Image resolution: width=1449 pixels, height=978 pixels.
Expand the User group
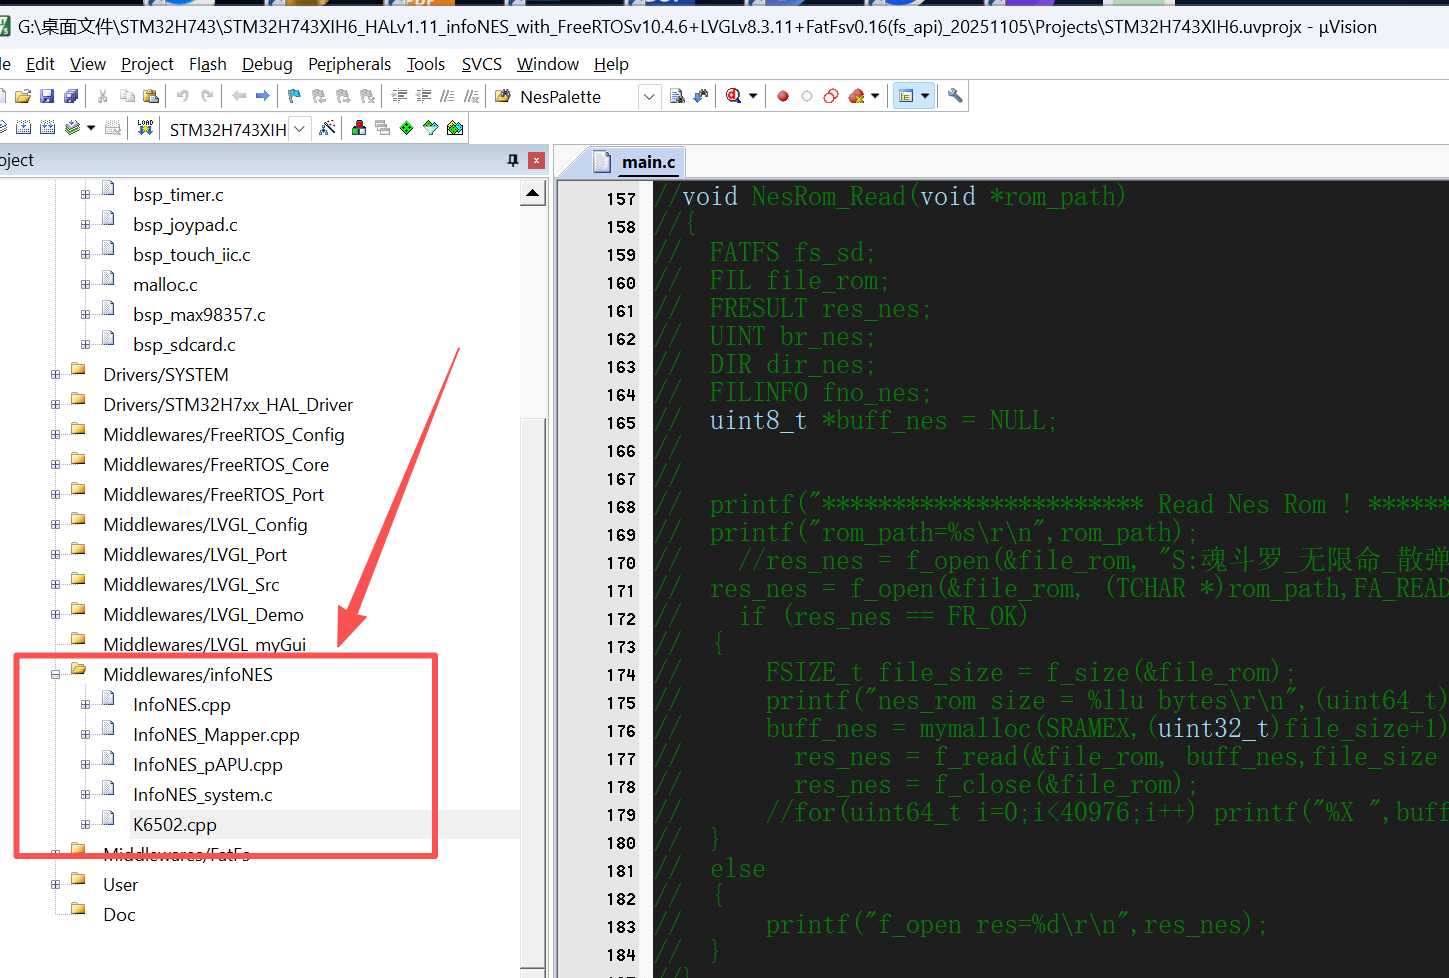pyautogui.click(x=55, y=884)
